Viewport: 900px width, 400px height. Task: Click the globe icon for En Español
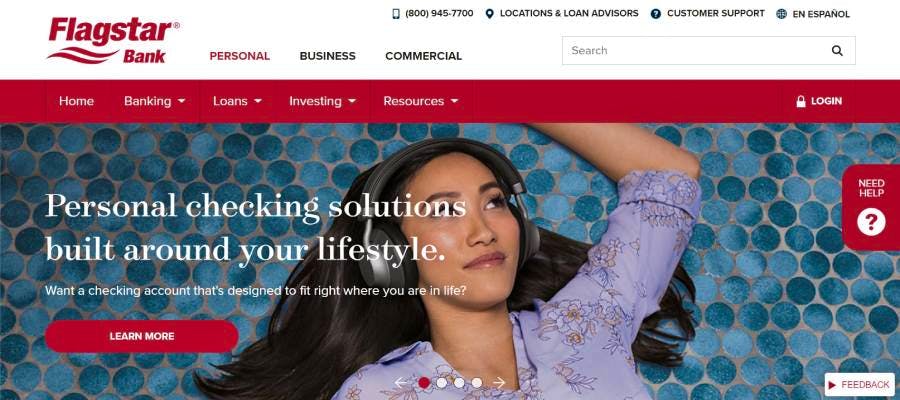[781, 14]
